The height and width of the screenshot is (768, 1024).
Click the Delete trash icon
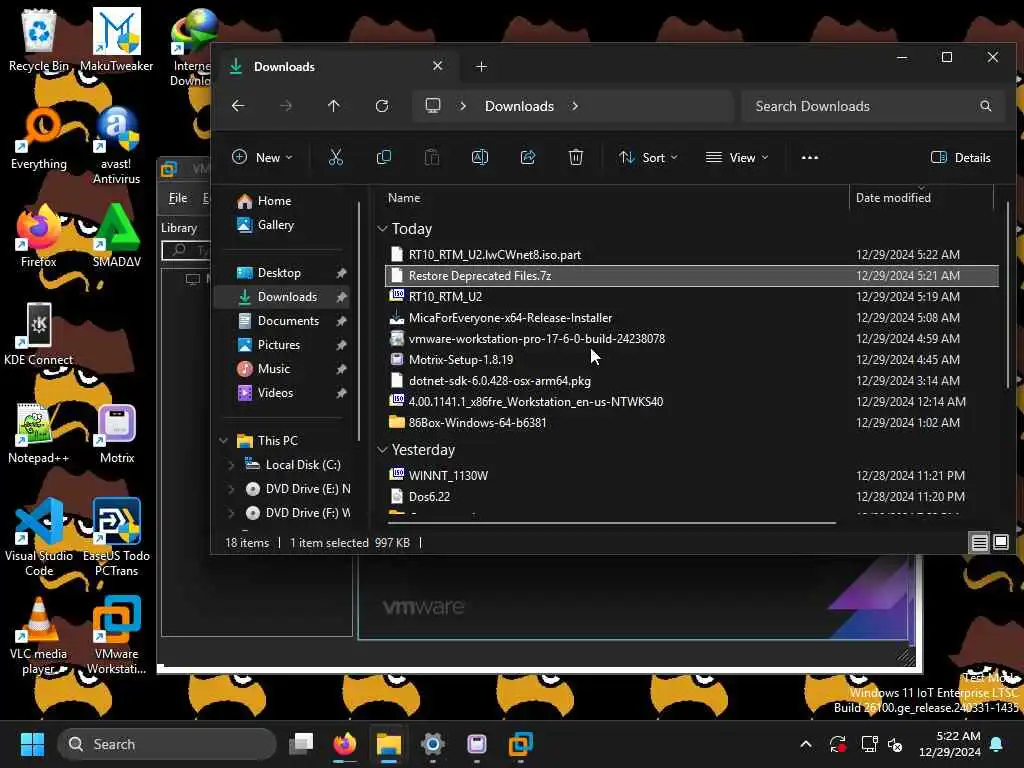point(575,157)
